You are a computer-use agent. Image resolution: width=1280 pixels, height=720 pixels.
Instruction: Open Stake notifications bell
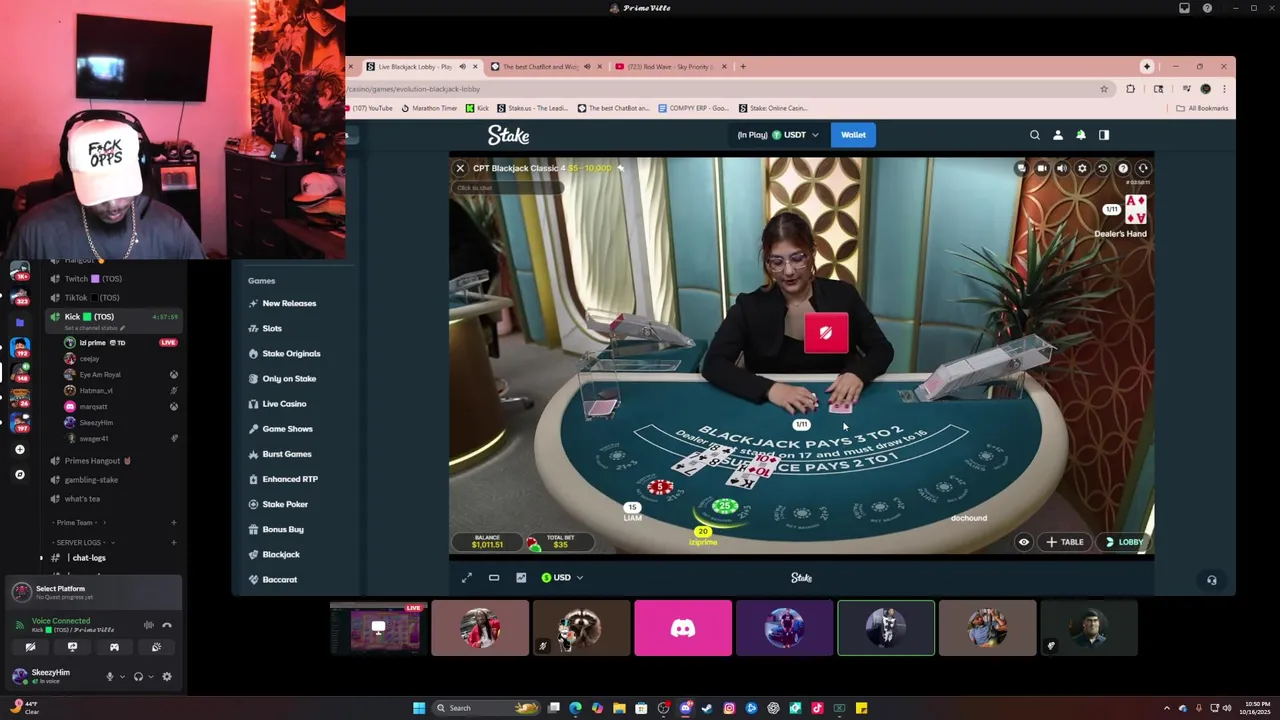[x=1081, y=135]
